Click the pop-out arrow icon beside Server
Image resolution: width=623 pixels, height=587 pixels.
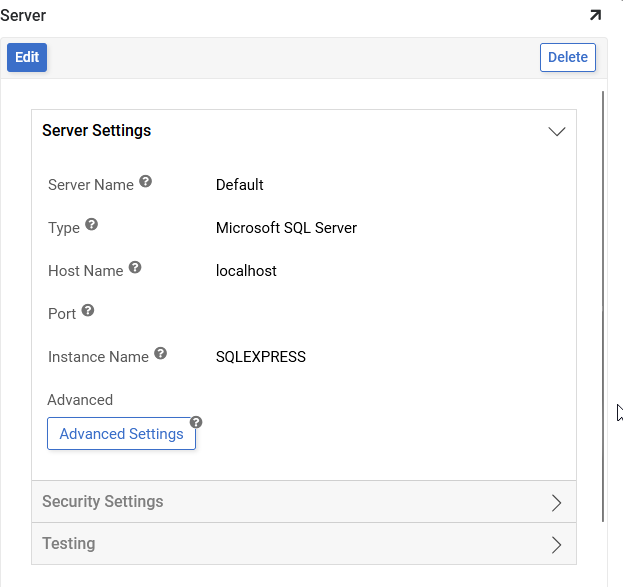tap(596, 15)
